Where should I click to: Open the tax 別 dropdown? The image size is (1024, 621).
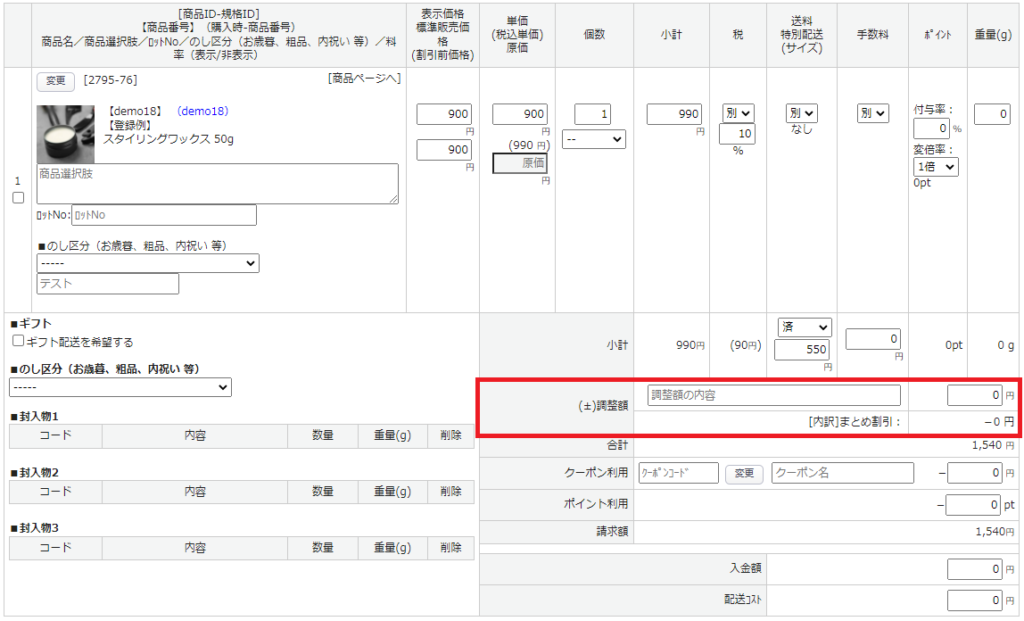[738, 114]
